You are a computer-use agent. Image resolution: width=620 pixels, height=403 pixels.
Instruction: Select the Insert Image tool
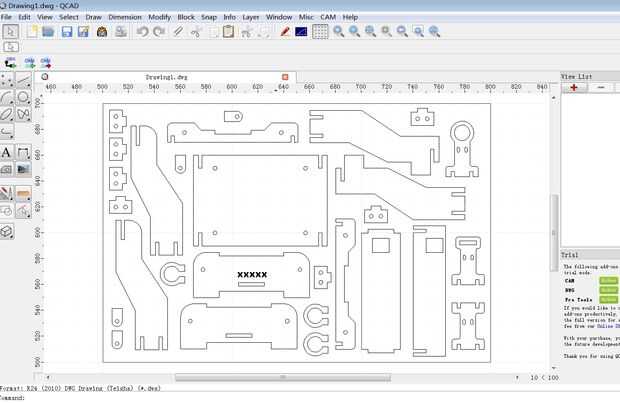point(23,169)
